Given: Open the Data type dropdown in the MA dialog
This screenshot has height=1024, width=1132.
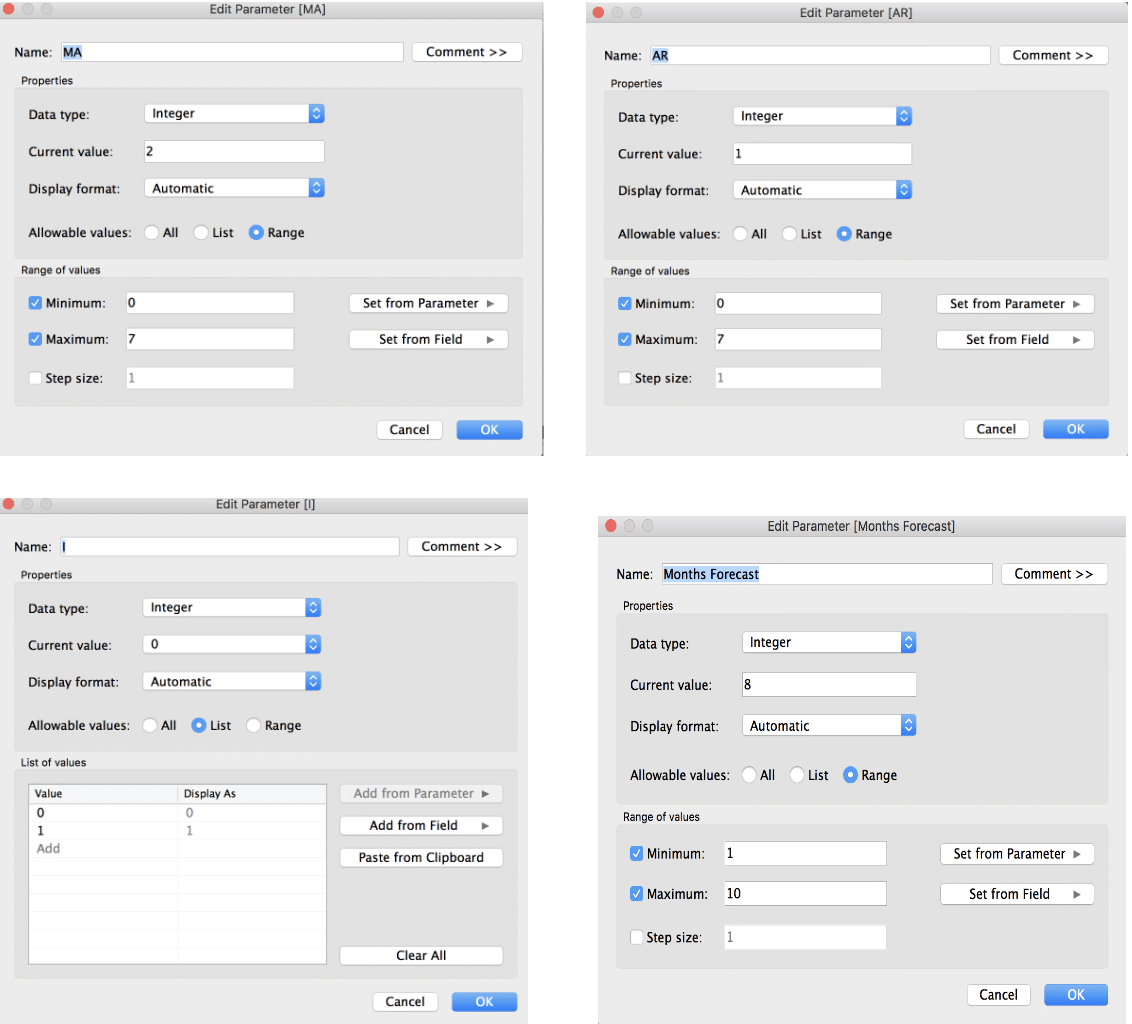Looking at the screenshot, I should click(x=234, y=113).
